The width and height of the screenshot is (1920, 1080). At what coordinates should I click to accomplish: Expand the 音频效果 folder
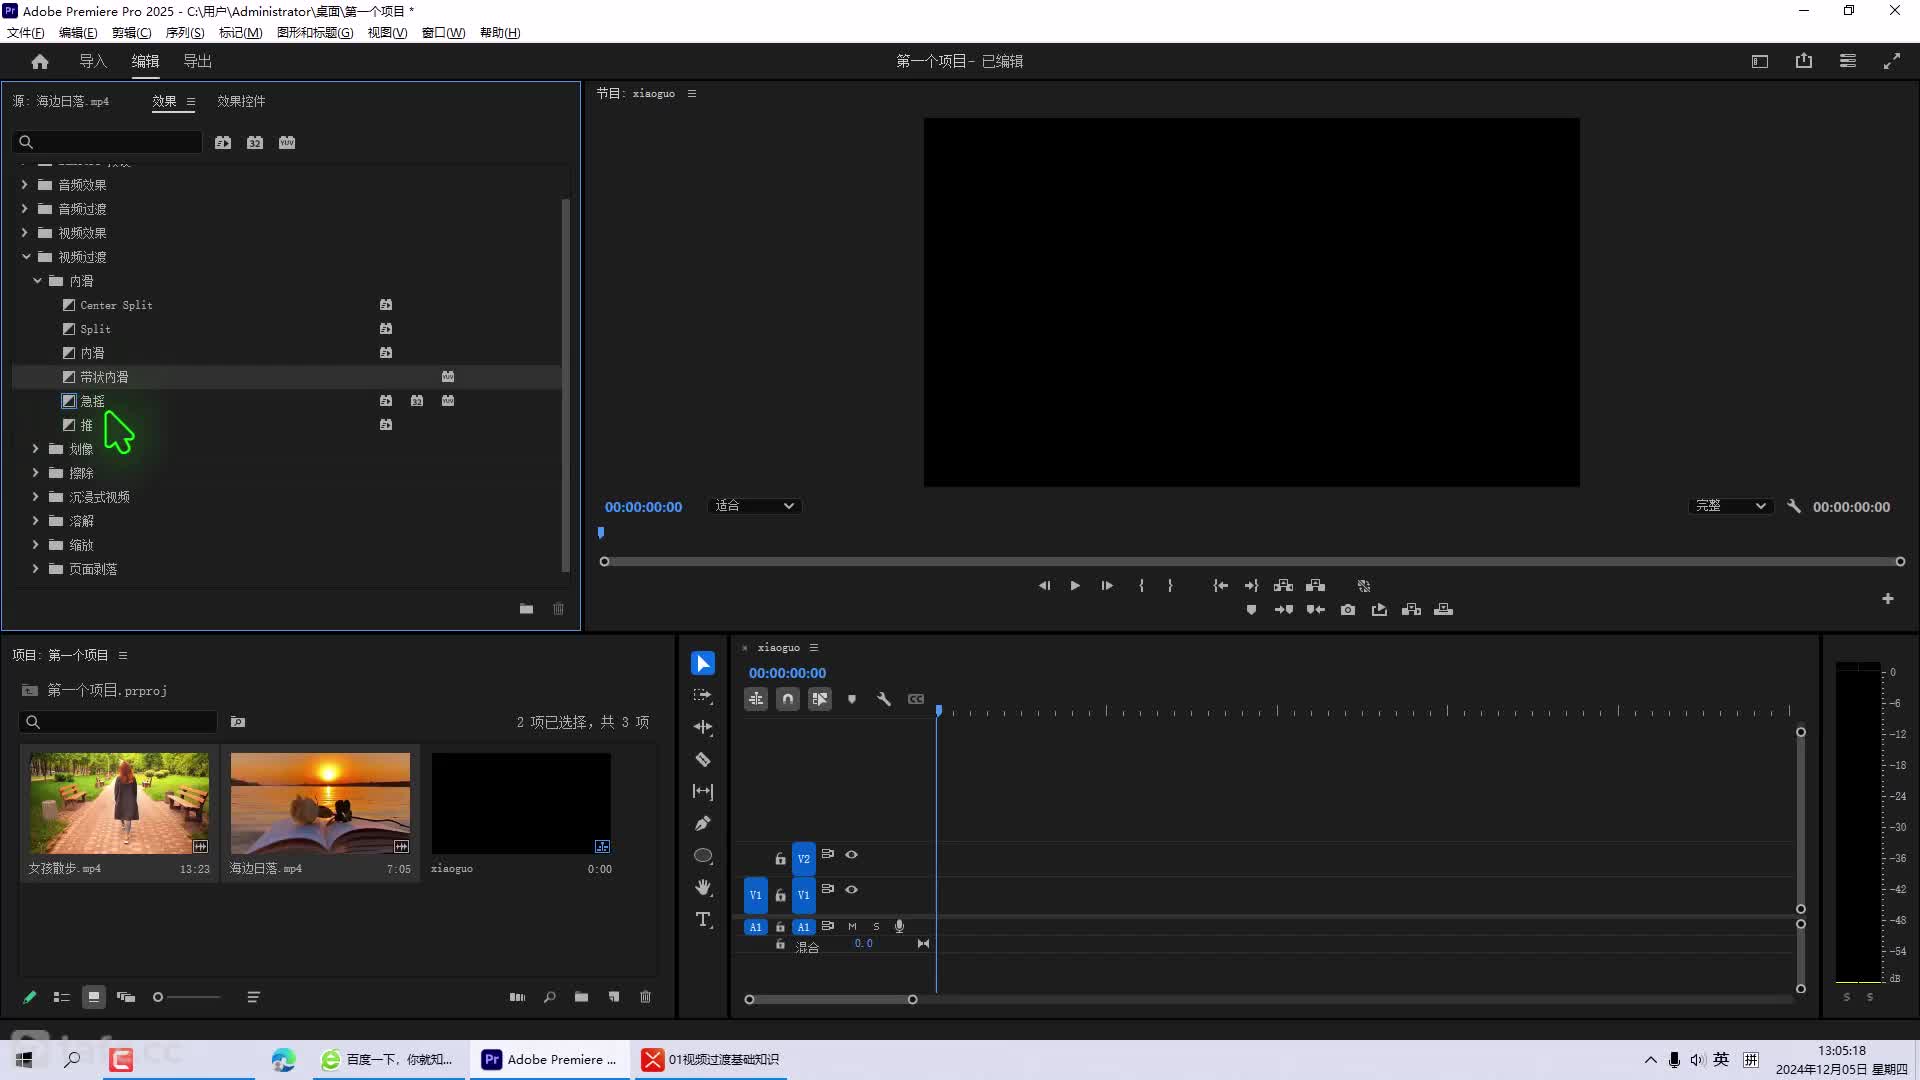click(25, 185)
